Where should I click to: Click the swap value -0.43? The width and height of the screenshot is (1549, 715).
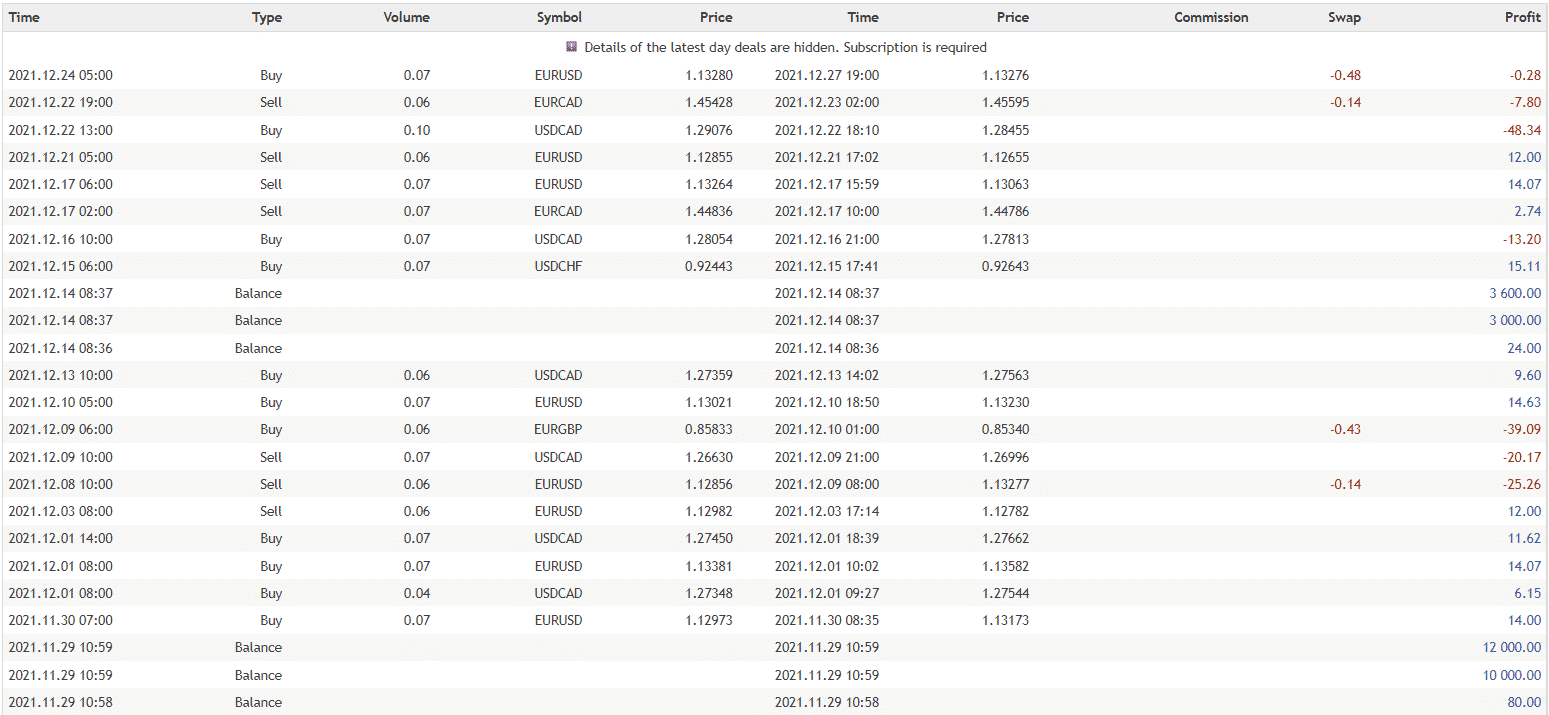pyautogui.click(x=1345, y=429)
